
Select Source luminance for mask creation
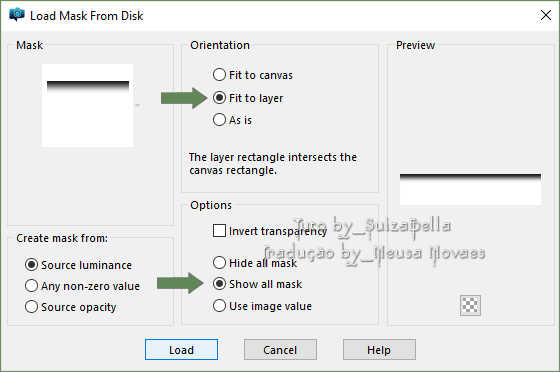[79, 265]
